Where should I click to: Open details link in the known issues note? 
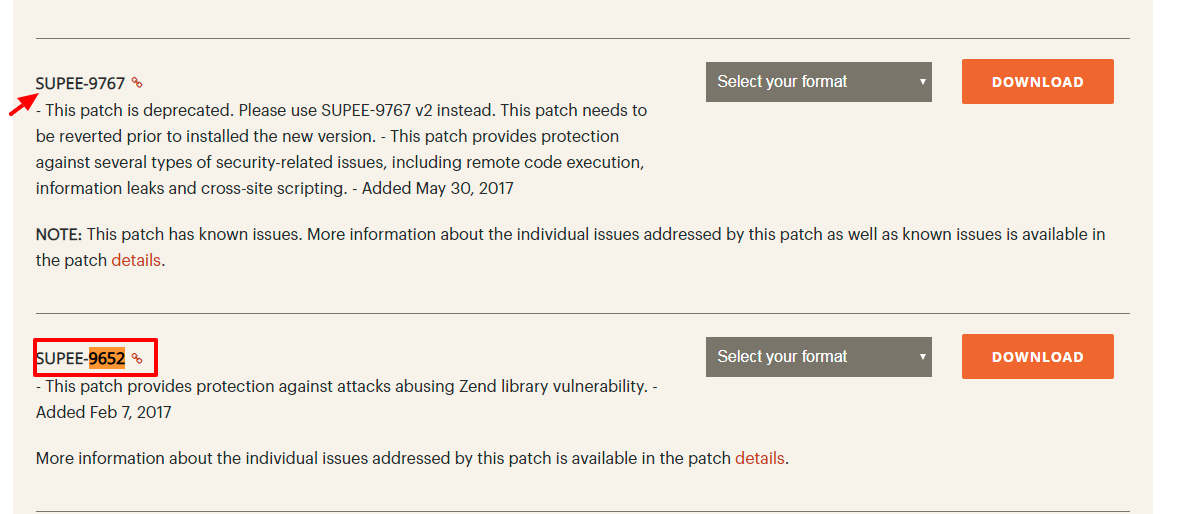[x=135, y=260]
